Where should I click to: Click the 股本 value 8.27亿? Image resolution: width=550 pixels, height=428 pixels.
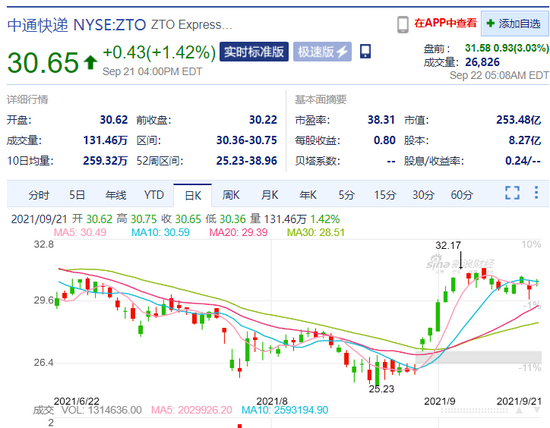click(x=525, y=140)
